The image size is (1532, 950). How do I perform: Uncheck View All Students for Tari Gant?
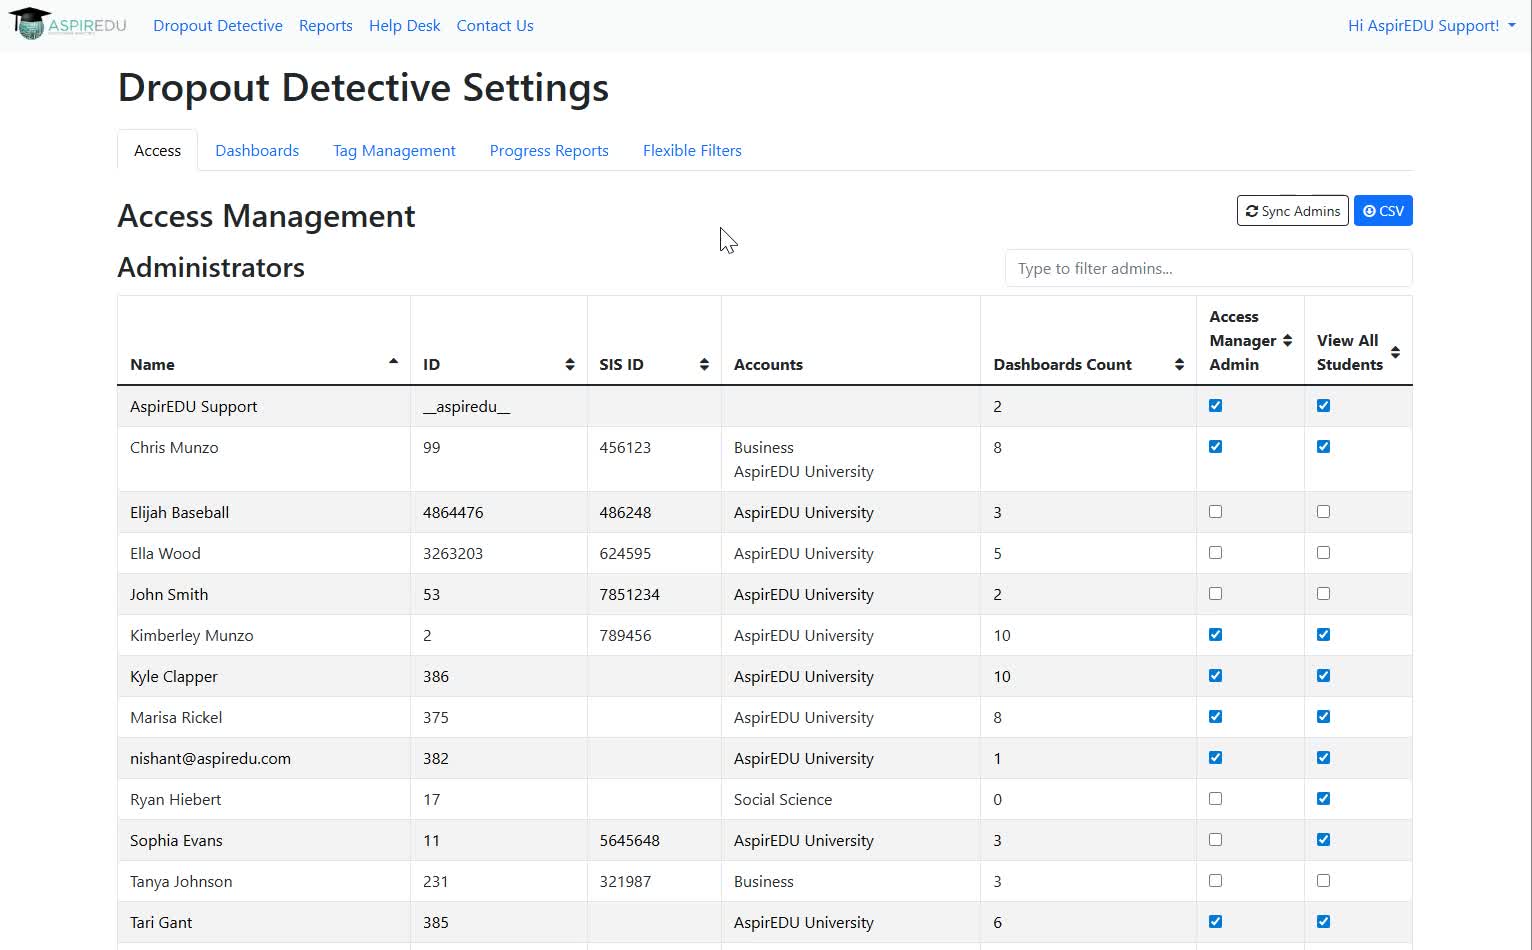[1323, 922]
